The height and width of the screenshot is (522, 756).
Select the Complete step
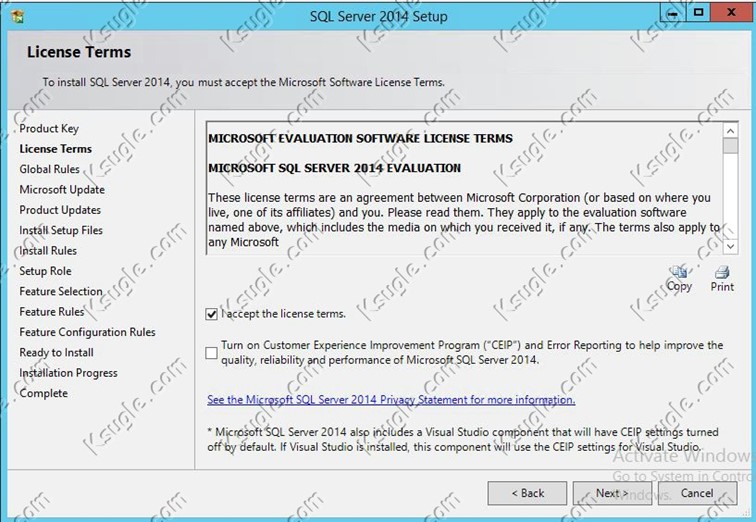point(44,393)
